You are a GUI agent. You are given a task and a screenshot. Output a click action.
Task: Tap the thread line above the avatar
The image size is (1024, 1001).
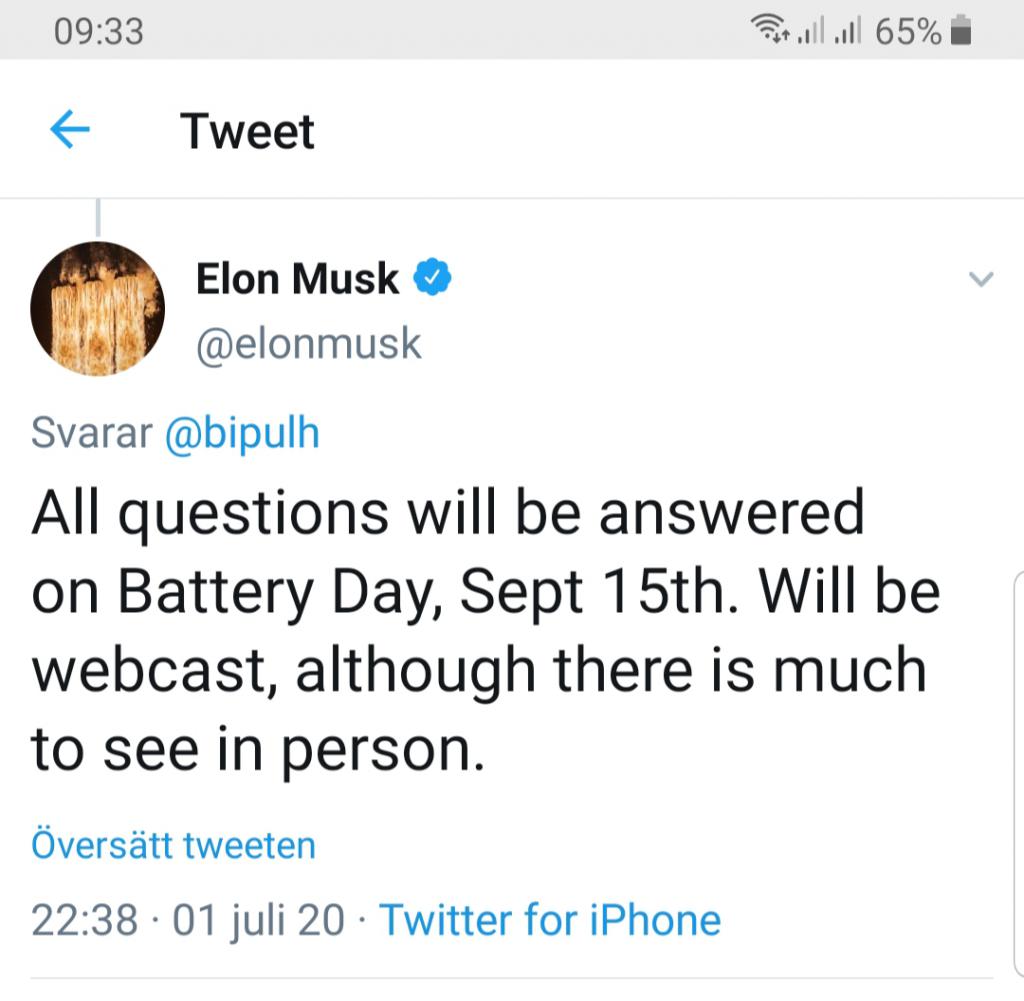click(98, 217)
